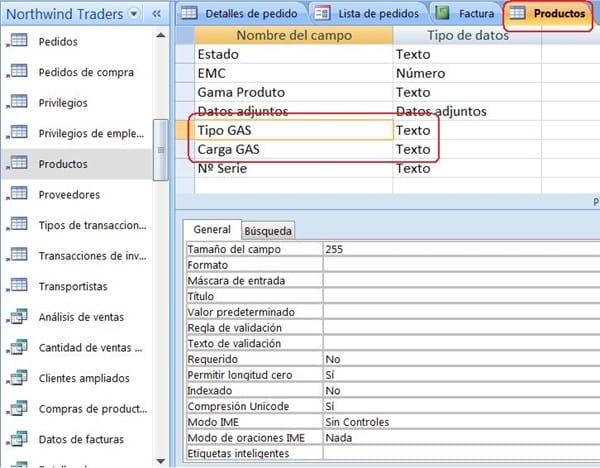Click the Datos de facturas query icon
Image resolution: width=600 pixels, height=468 pixels.
pos(18,439)
